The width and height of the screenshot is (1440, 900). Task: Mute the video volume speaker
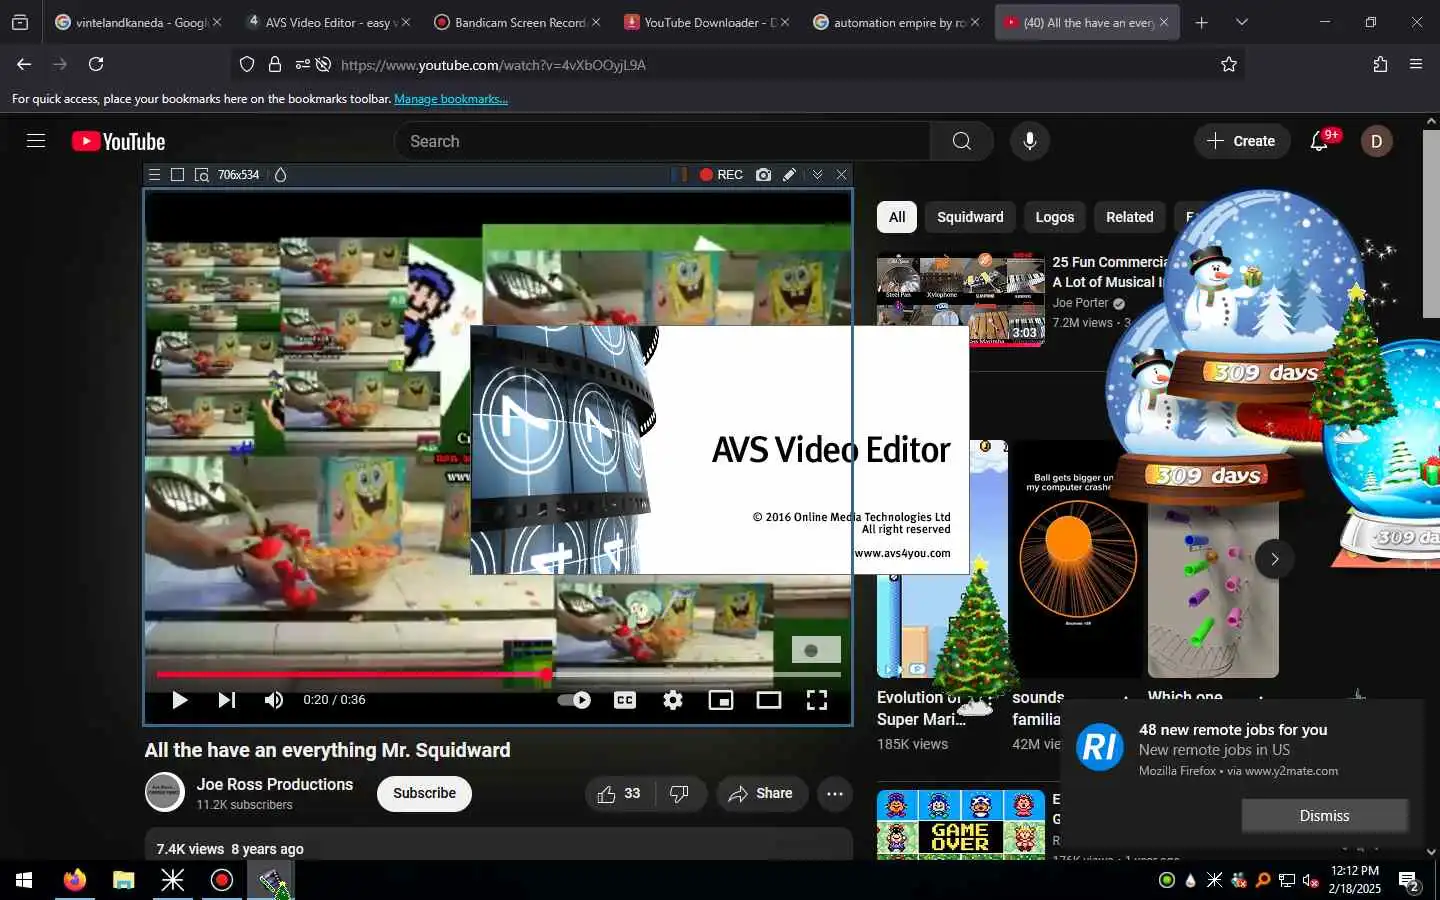[x=274, y=700]
